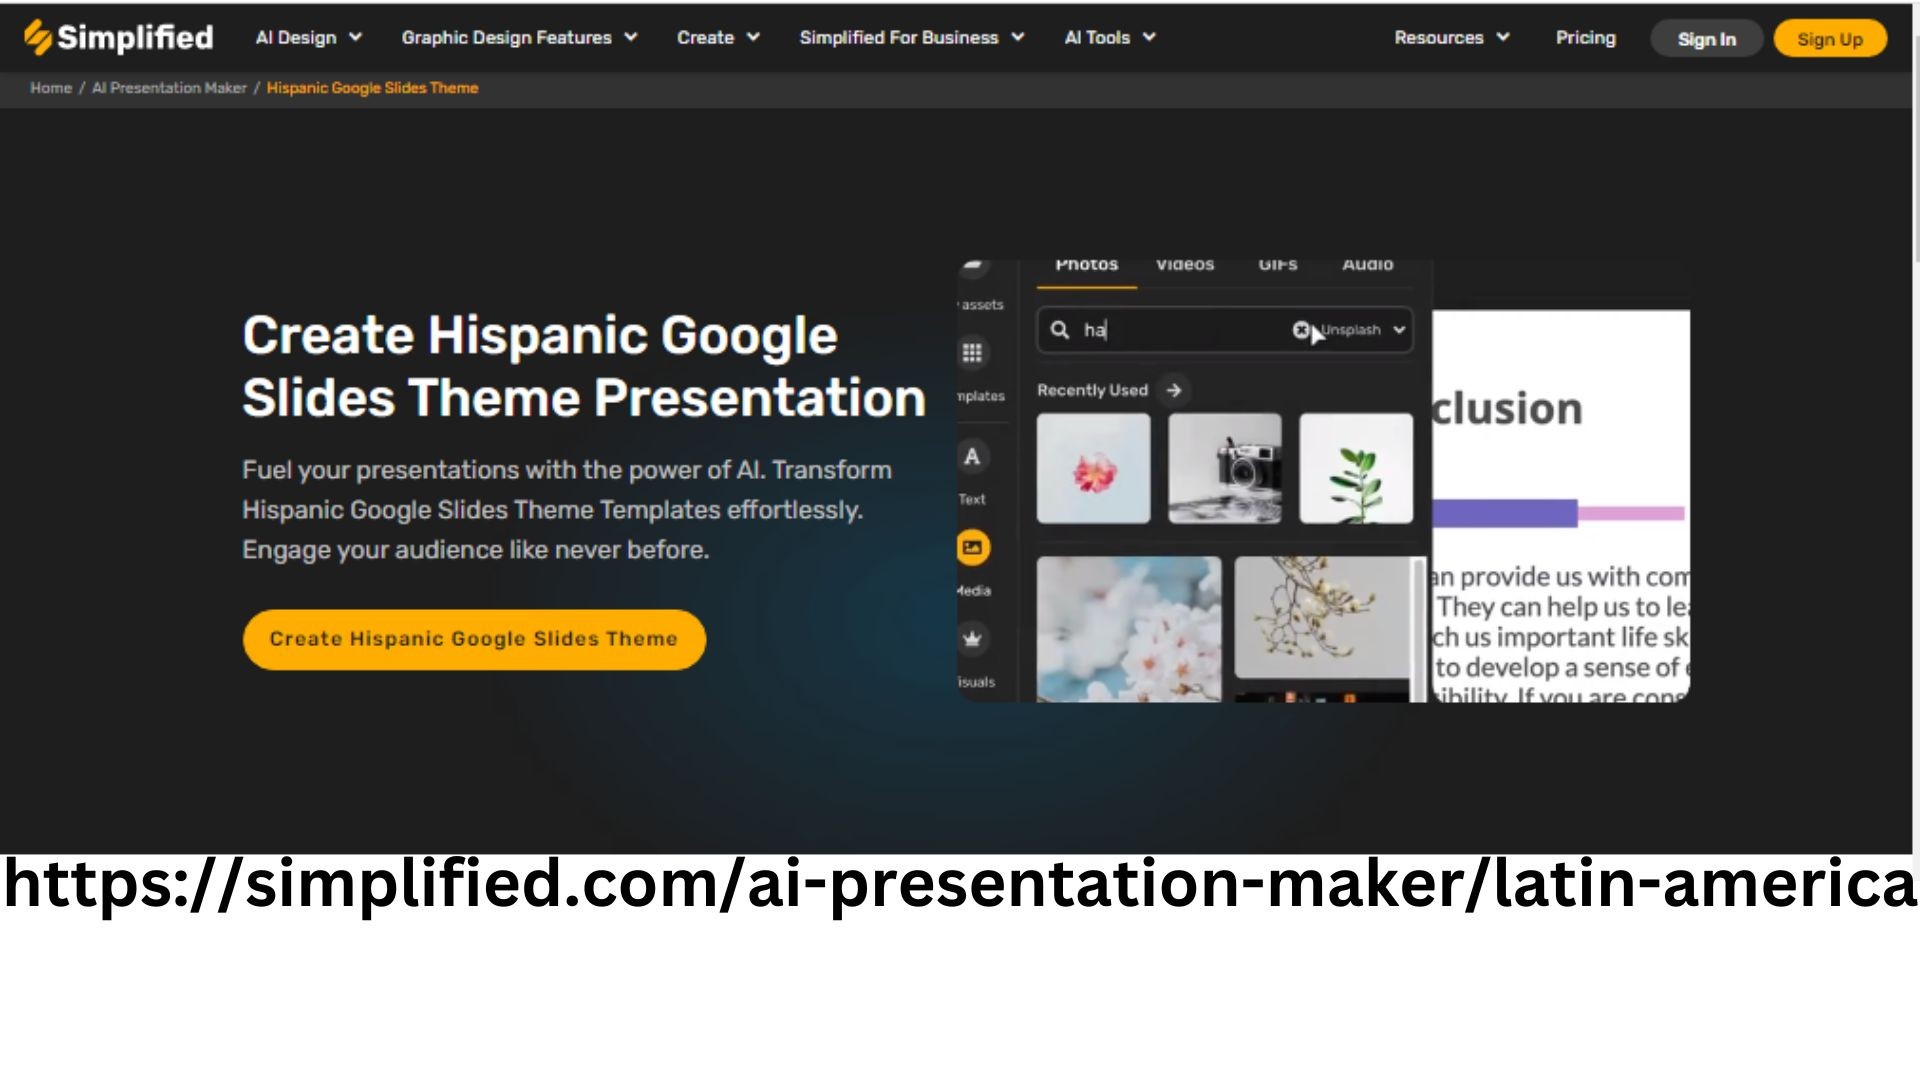Click the Sign Up button
1920x1080 pixels.
(x=1830, y=39)
